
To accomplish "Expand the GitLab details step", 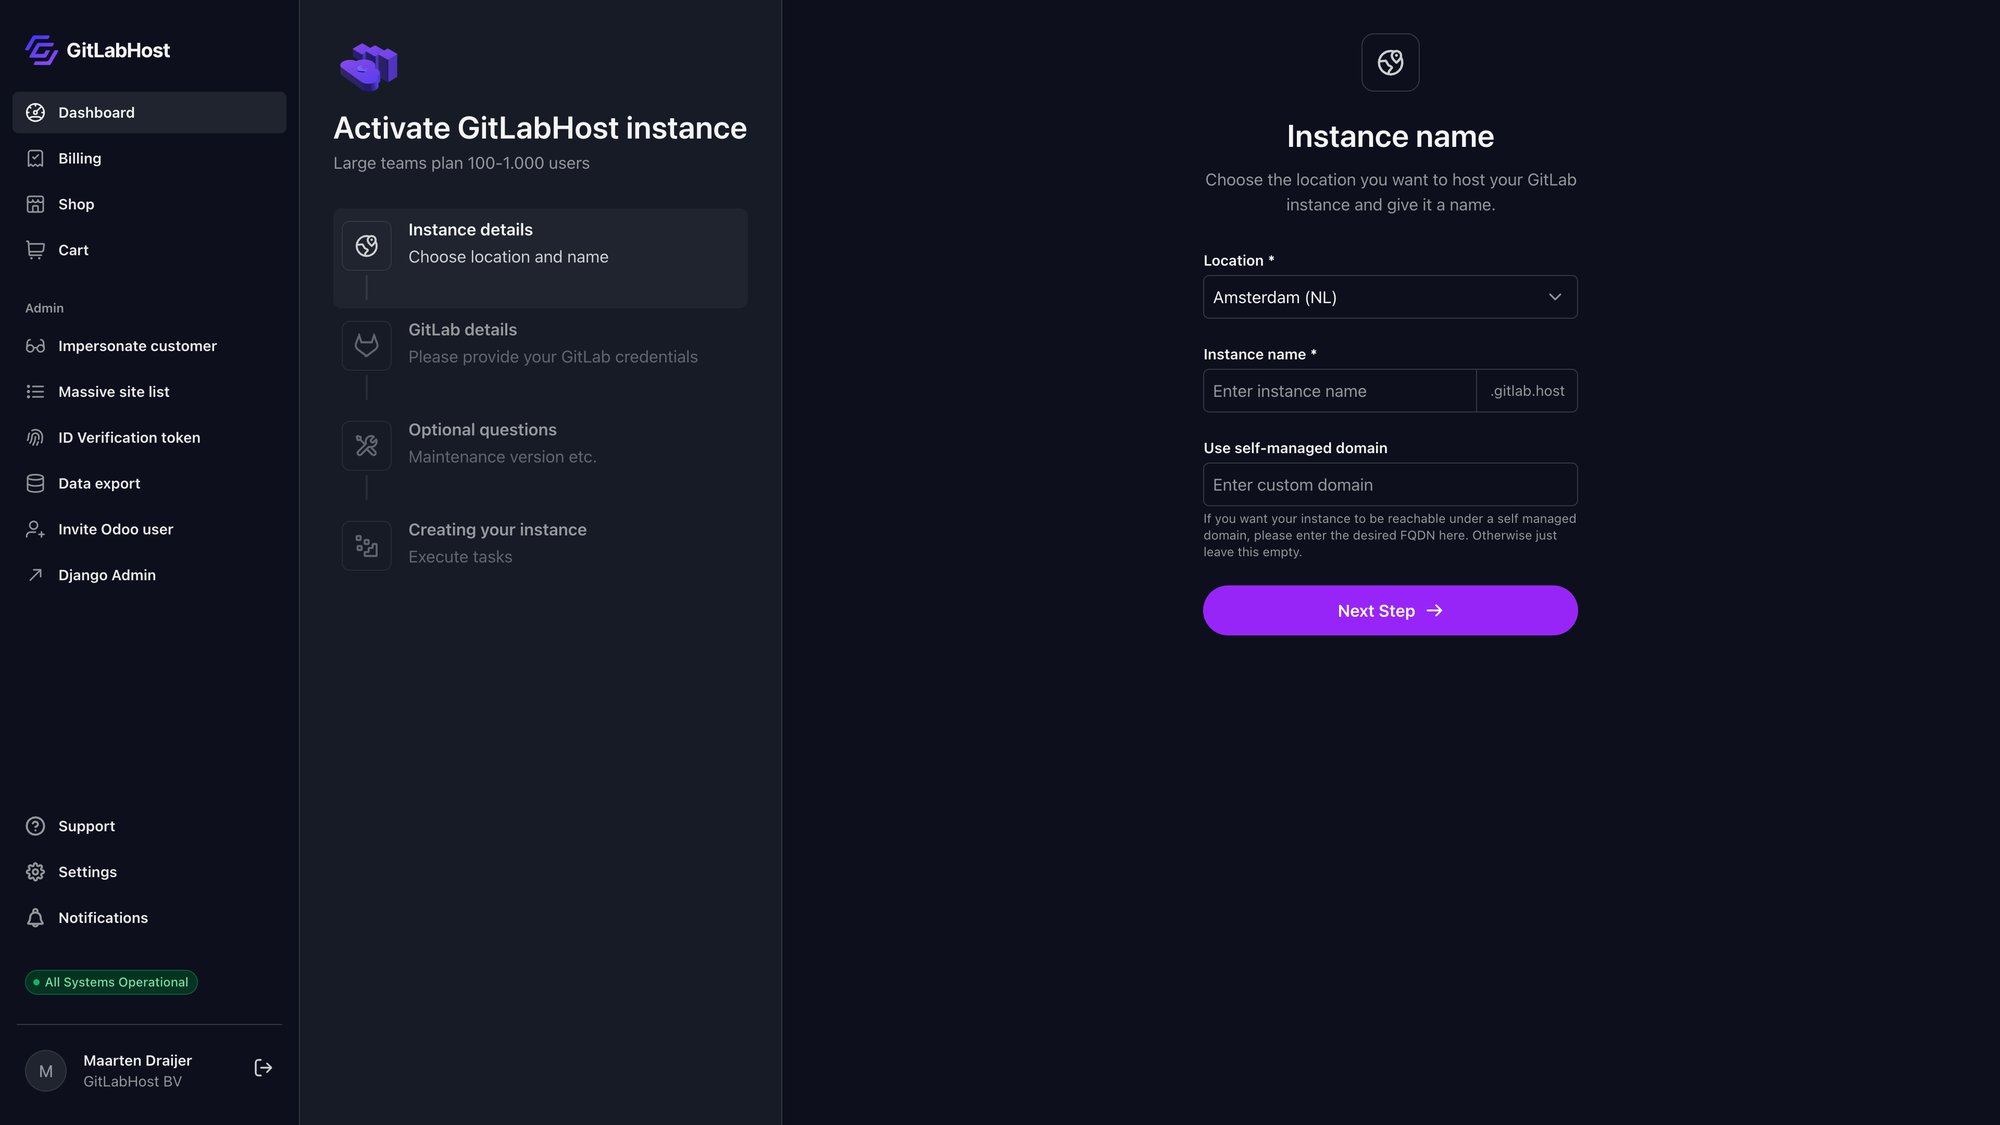I will coord(540,343).
